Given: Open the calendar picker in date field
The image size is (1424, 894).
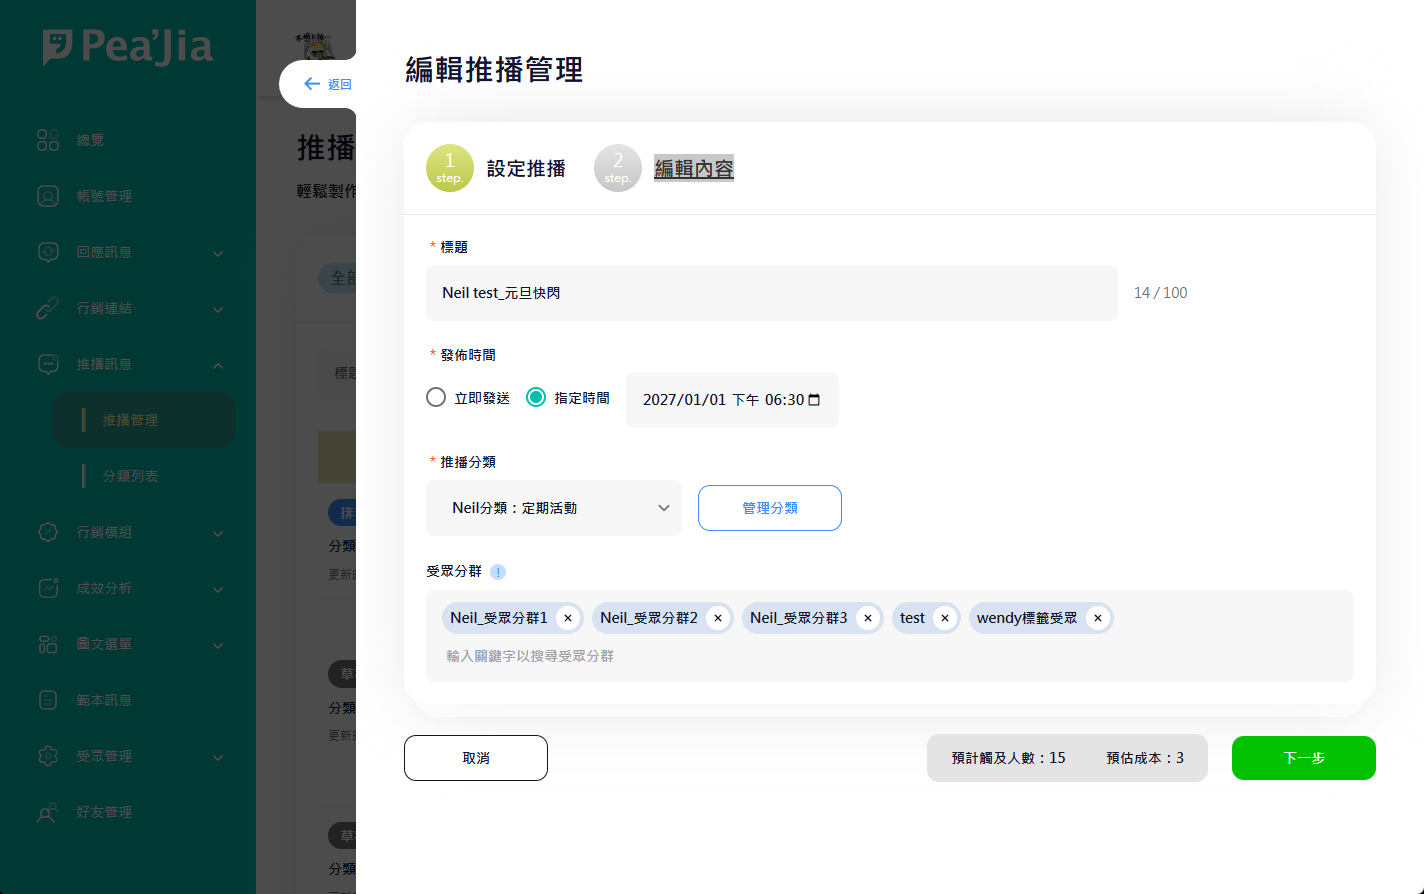Looking at the screenshot, I should click(814, 400).
